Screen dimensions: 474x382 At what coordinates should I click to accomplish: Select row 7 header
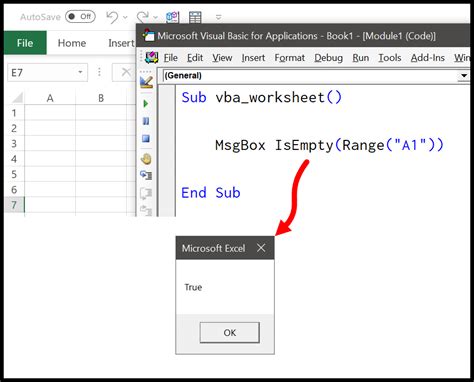14,205
